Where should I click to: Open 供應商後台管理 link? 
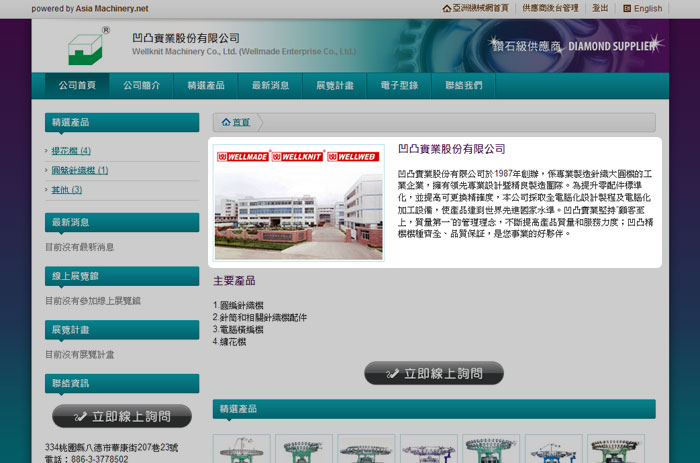tap(550, 8)
